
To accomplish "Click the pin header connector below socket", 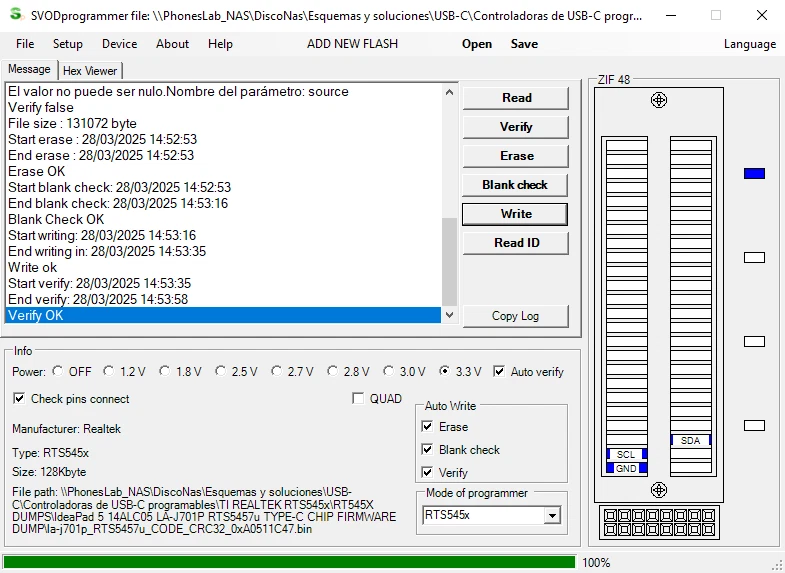I will pos(658,522).
